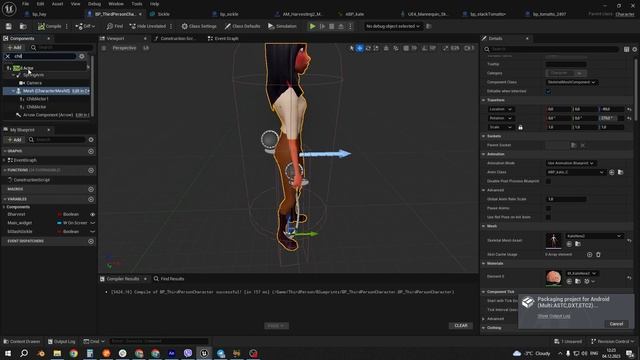This screenshot has height=360, width=640.
Task: Select ChildActor1 in component tree
Action: 38,99
